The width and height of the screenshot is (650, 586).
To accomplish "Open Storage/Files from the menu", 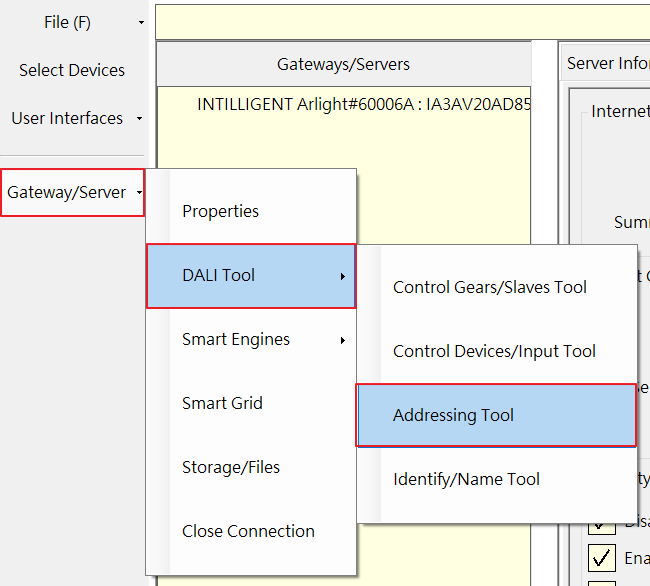I will [231, 467].
